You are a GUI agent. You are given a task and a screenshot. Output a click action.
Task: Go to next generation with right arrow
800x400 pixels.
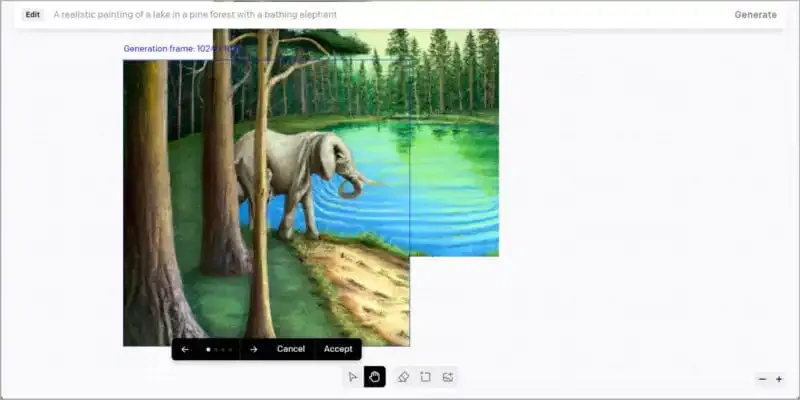(254, 349)
